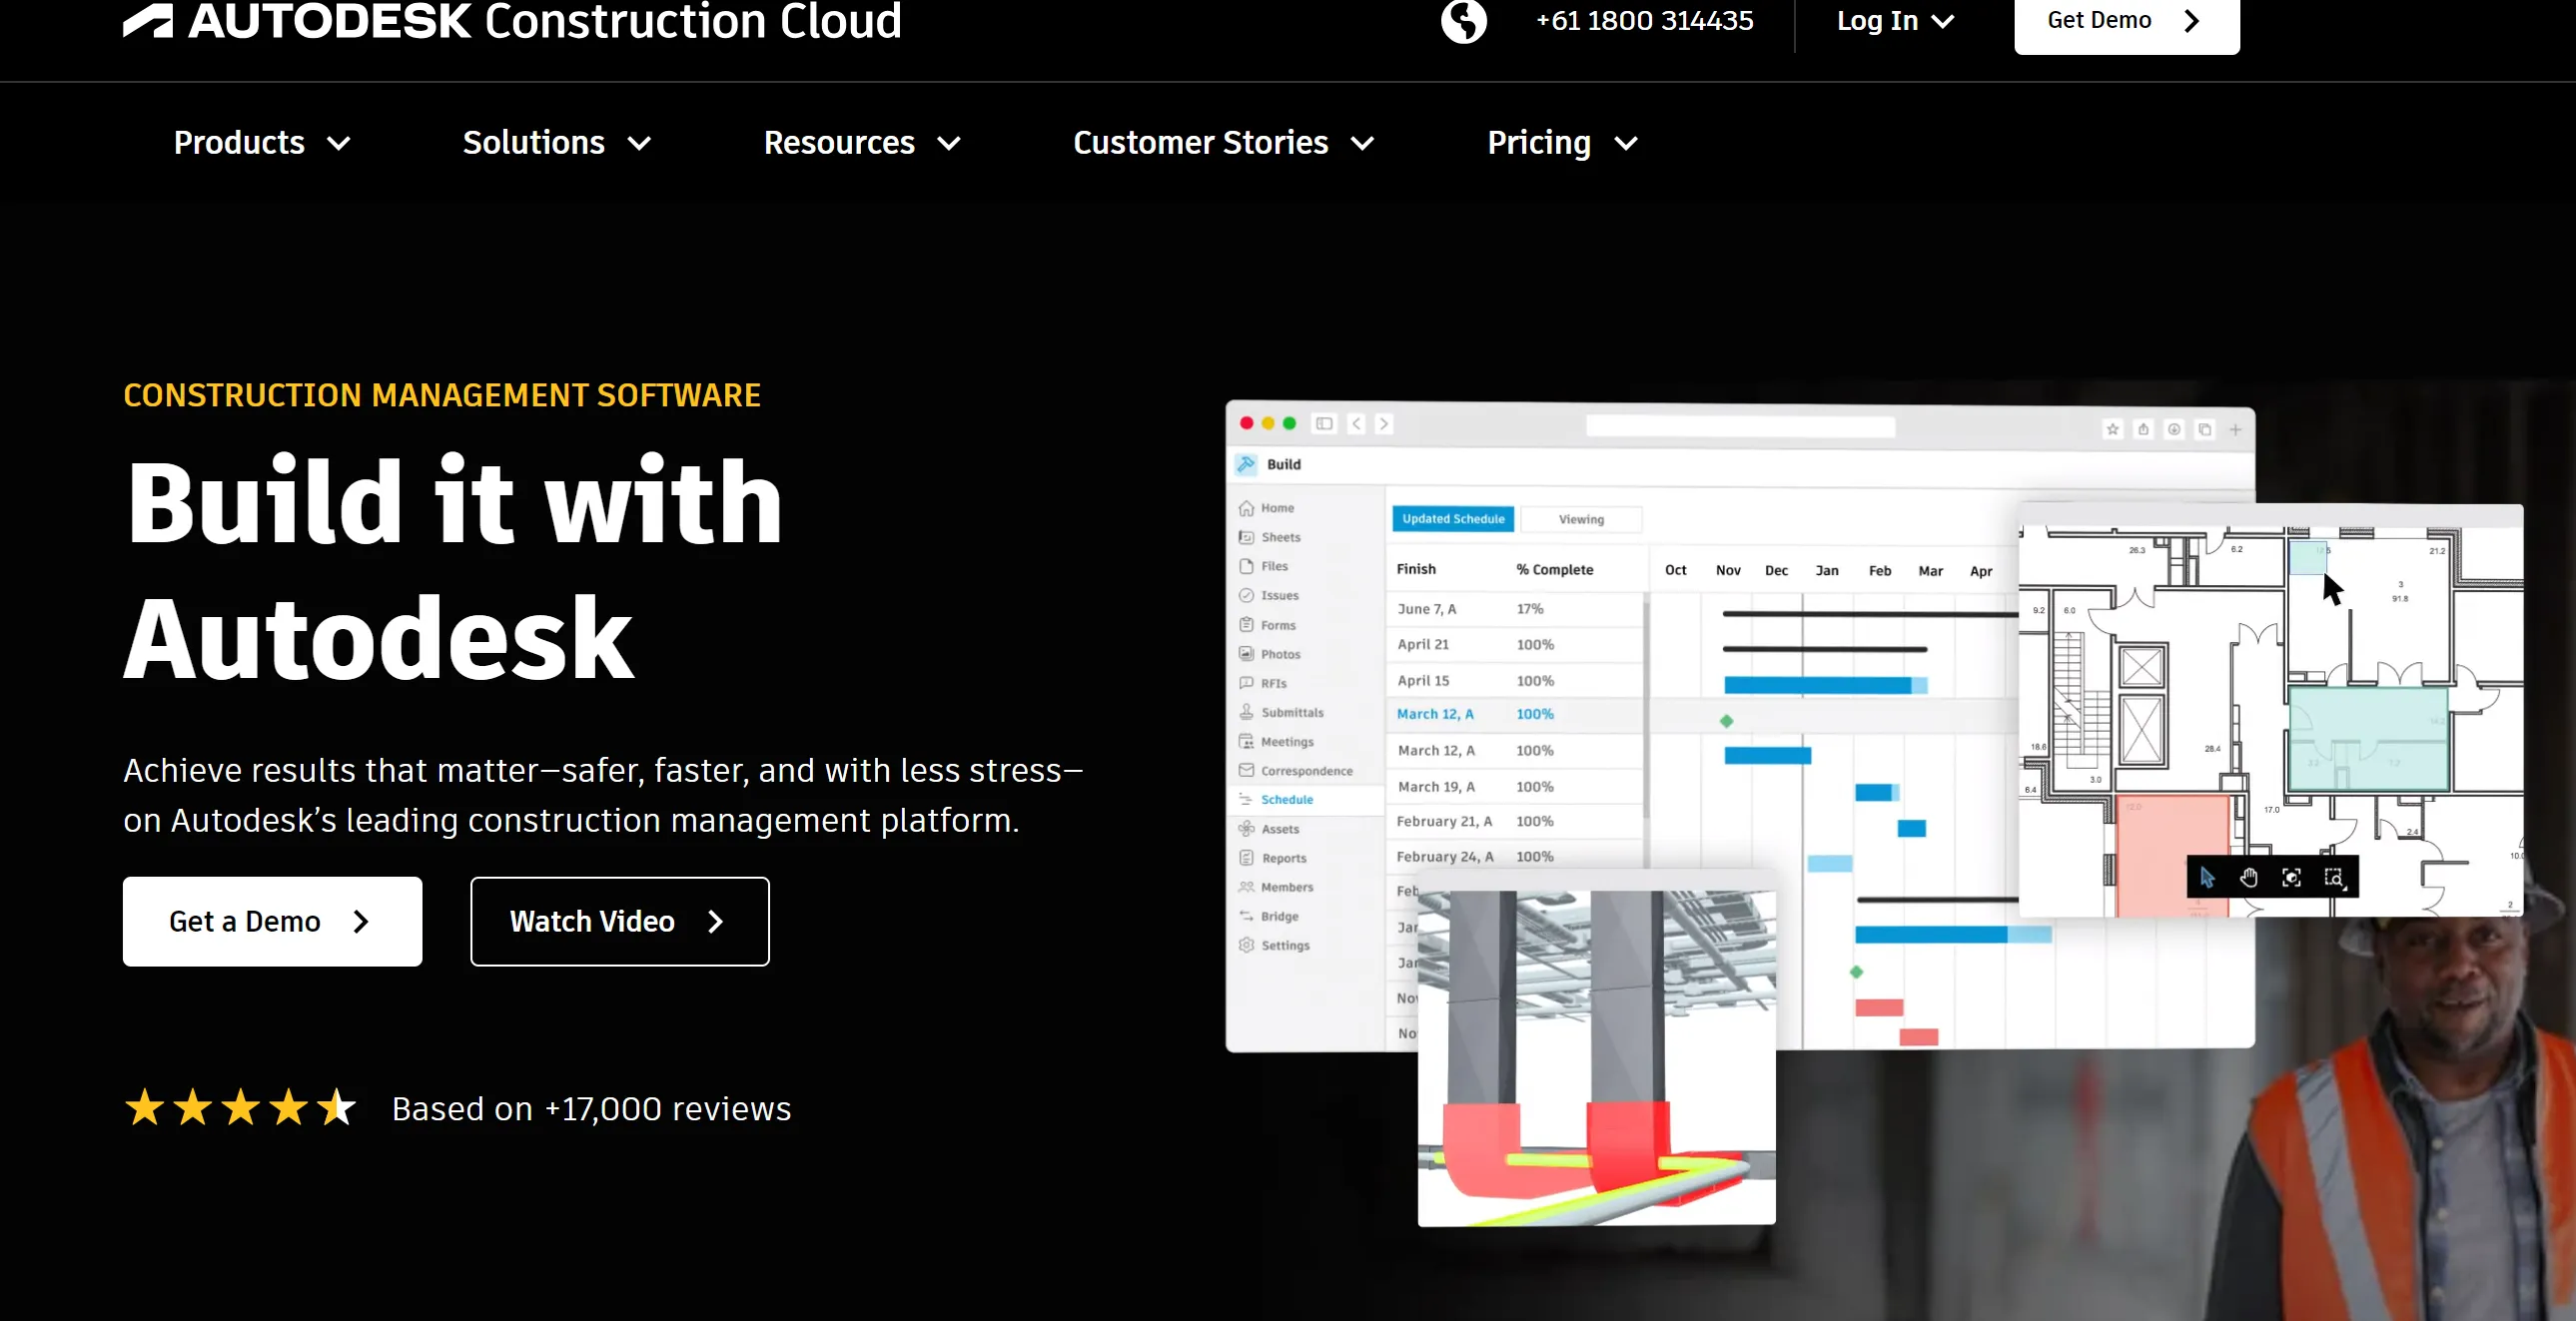Click the Sheets icon in Build sidebar
The height and width of the screenshot is (1321, 2576).
click(1247, 537)
